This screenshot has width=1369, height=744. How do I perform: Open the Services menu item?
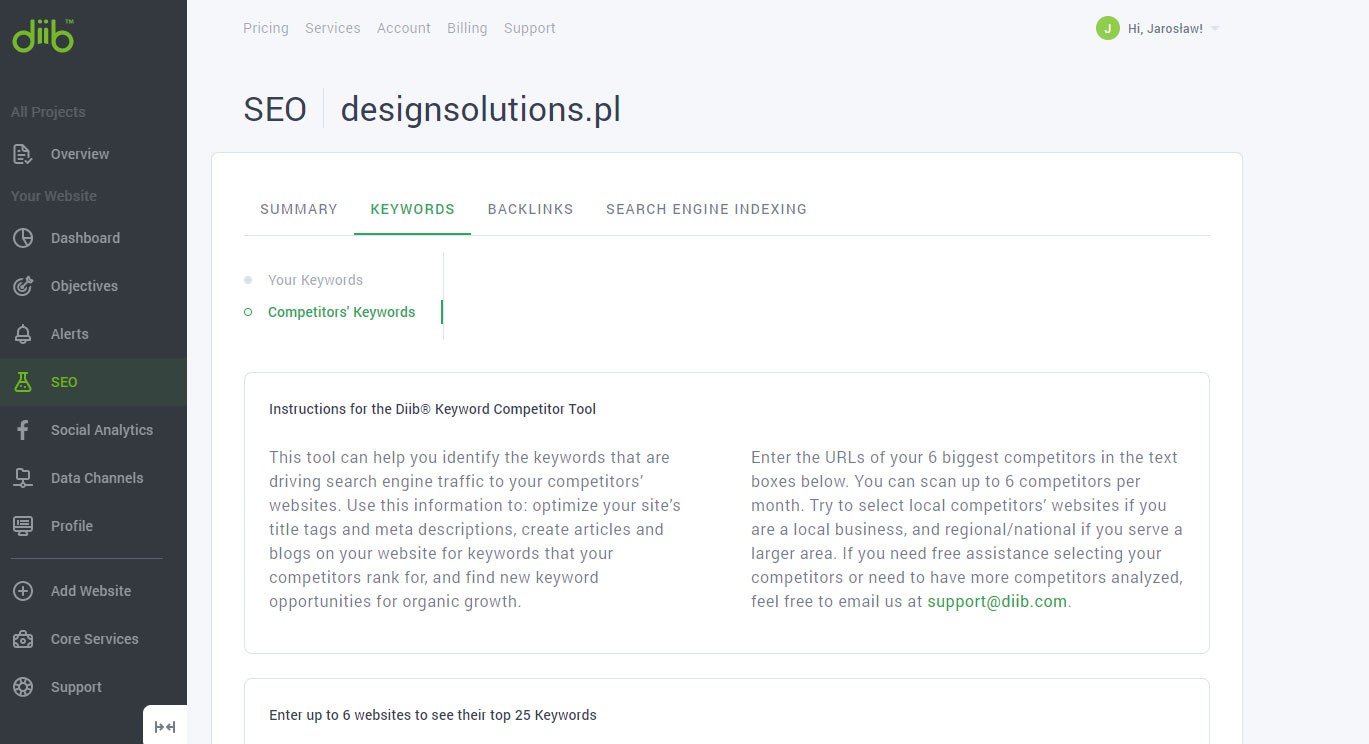tap(333, 28)
